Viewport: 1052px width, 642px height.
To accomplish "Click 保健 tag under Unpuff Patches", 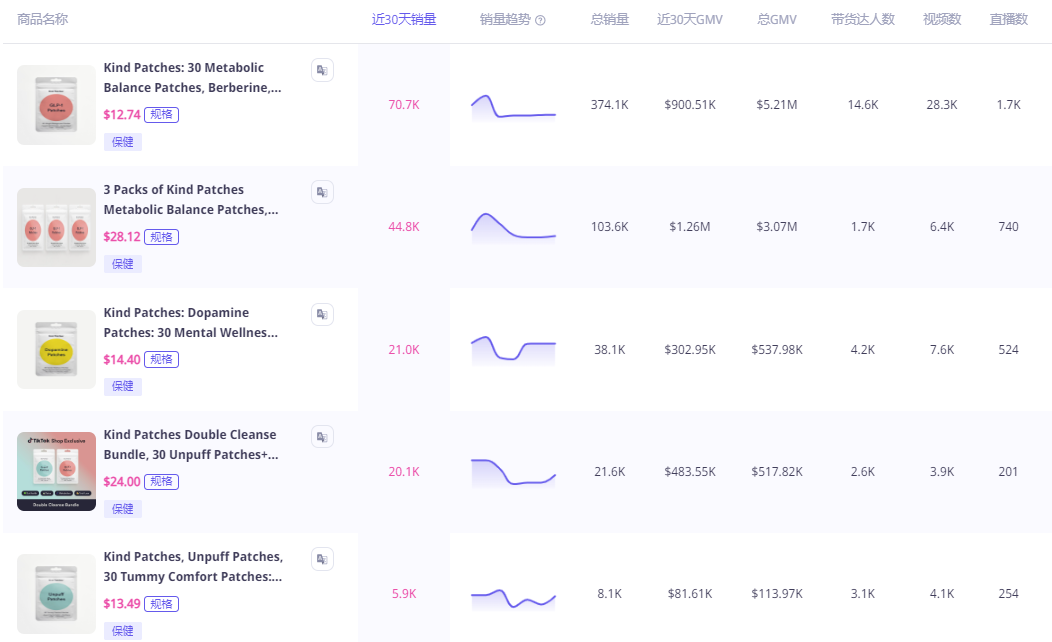I will coord(123,631).
